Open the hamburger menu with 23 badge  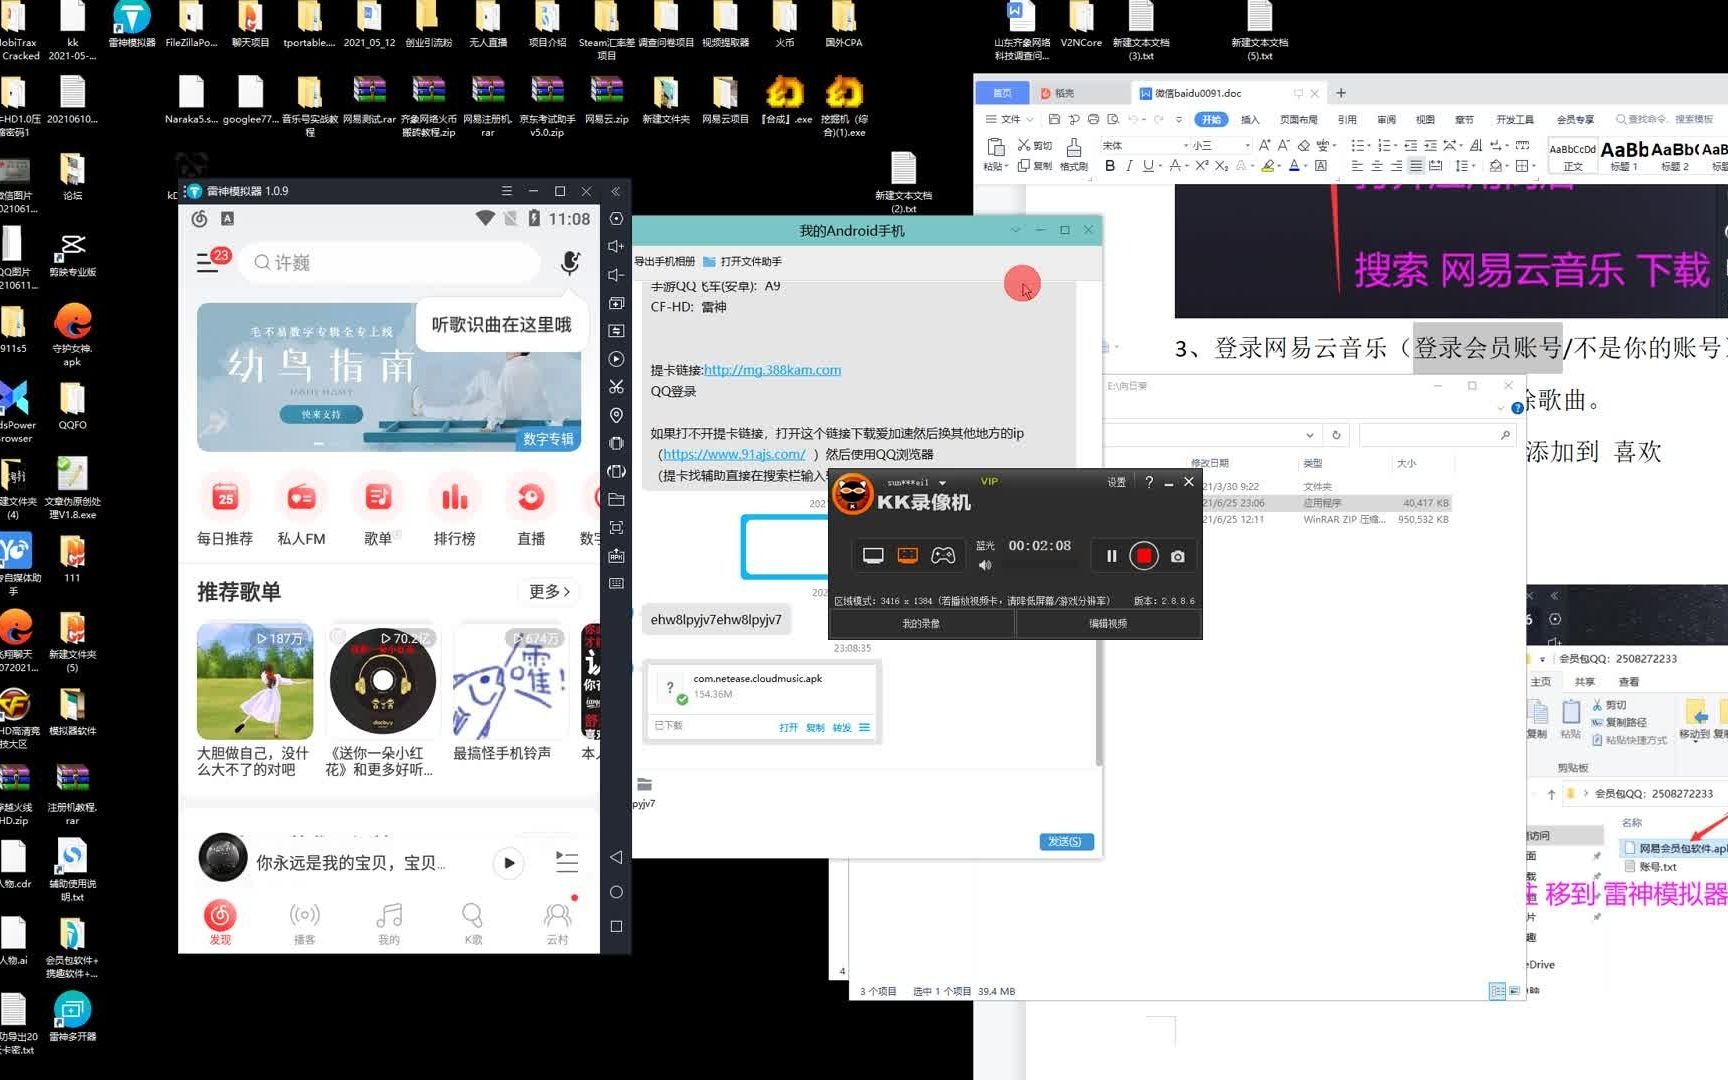pyautogui.click(x=208, y=262)
